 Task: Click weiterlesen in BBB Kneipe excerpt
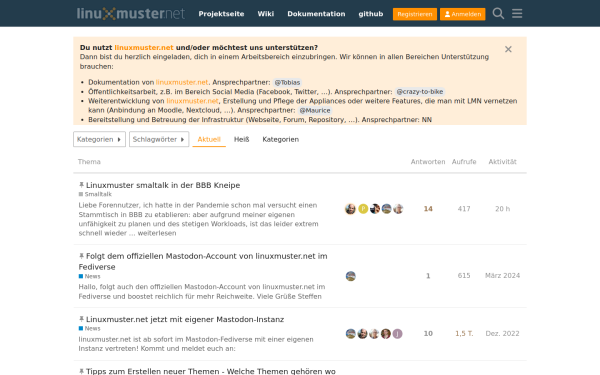pyautogui.click(x=157, y=233)
